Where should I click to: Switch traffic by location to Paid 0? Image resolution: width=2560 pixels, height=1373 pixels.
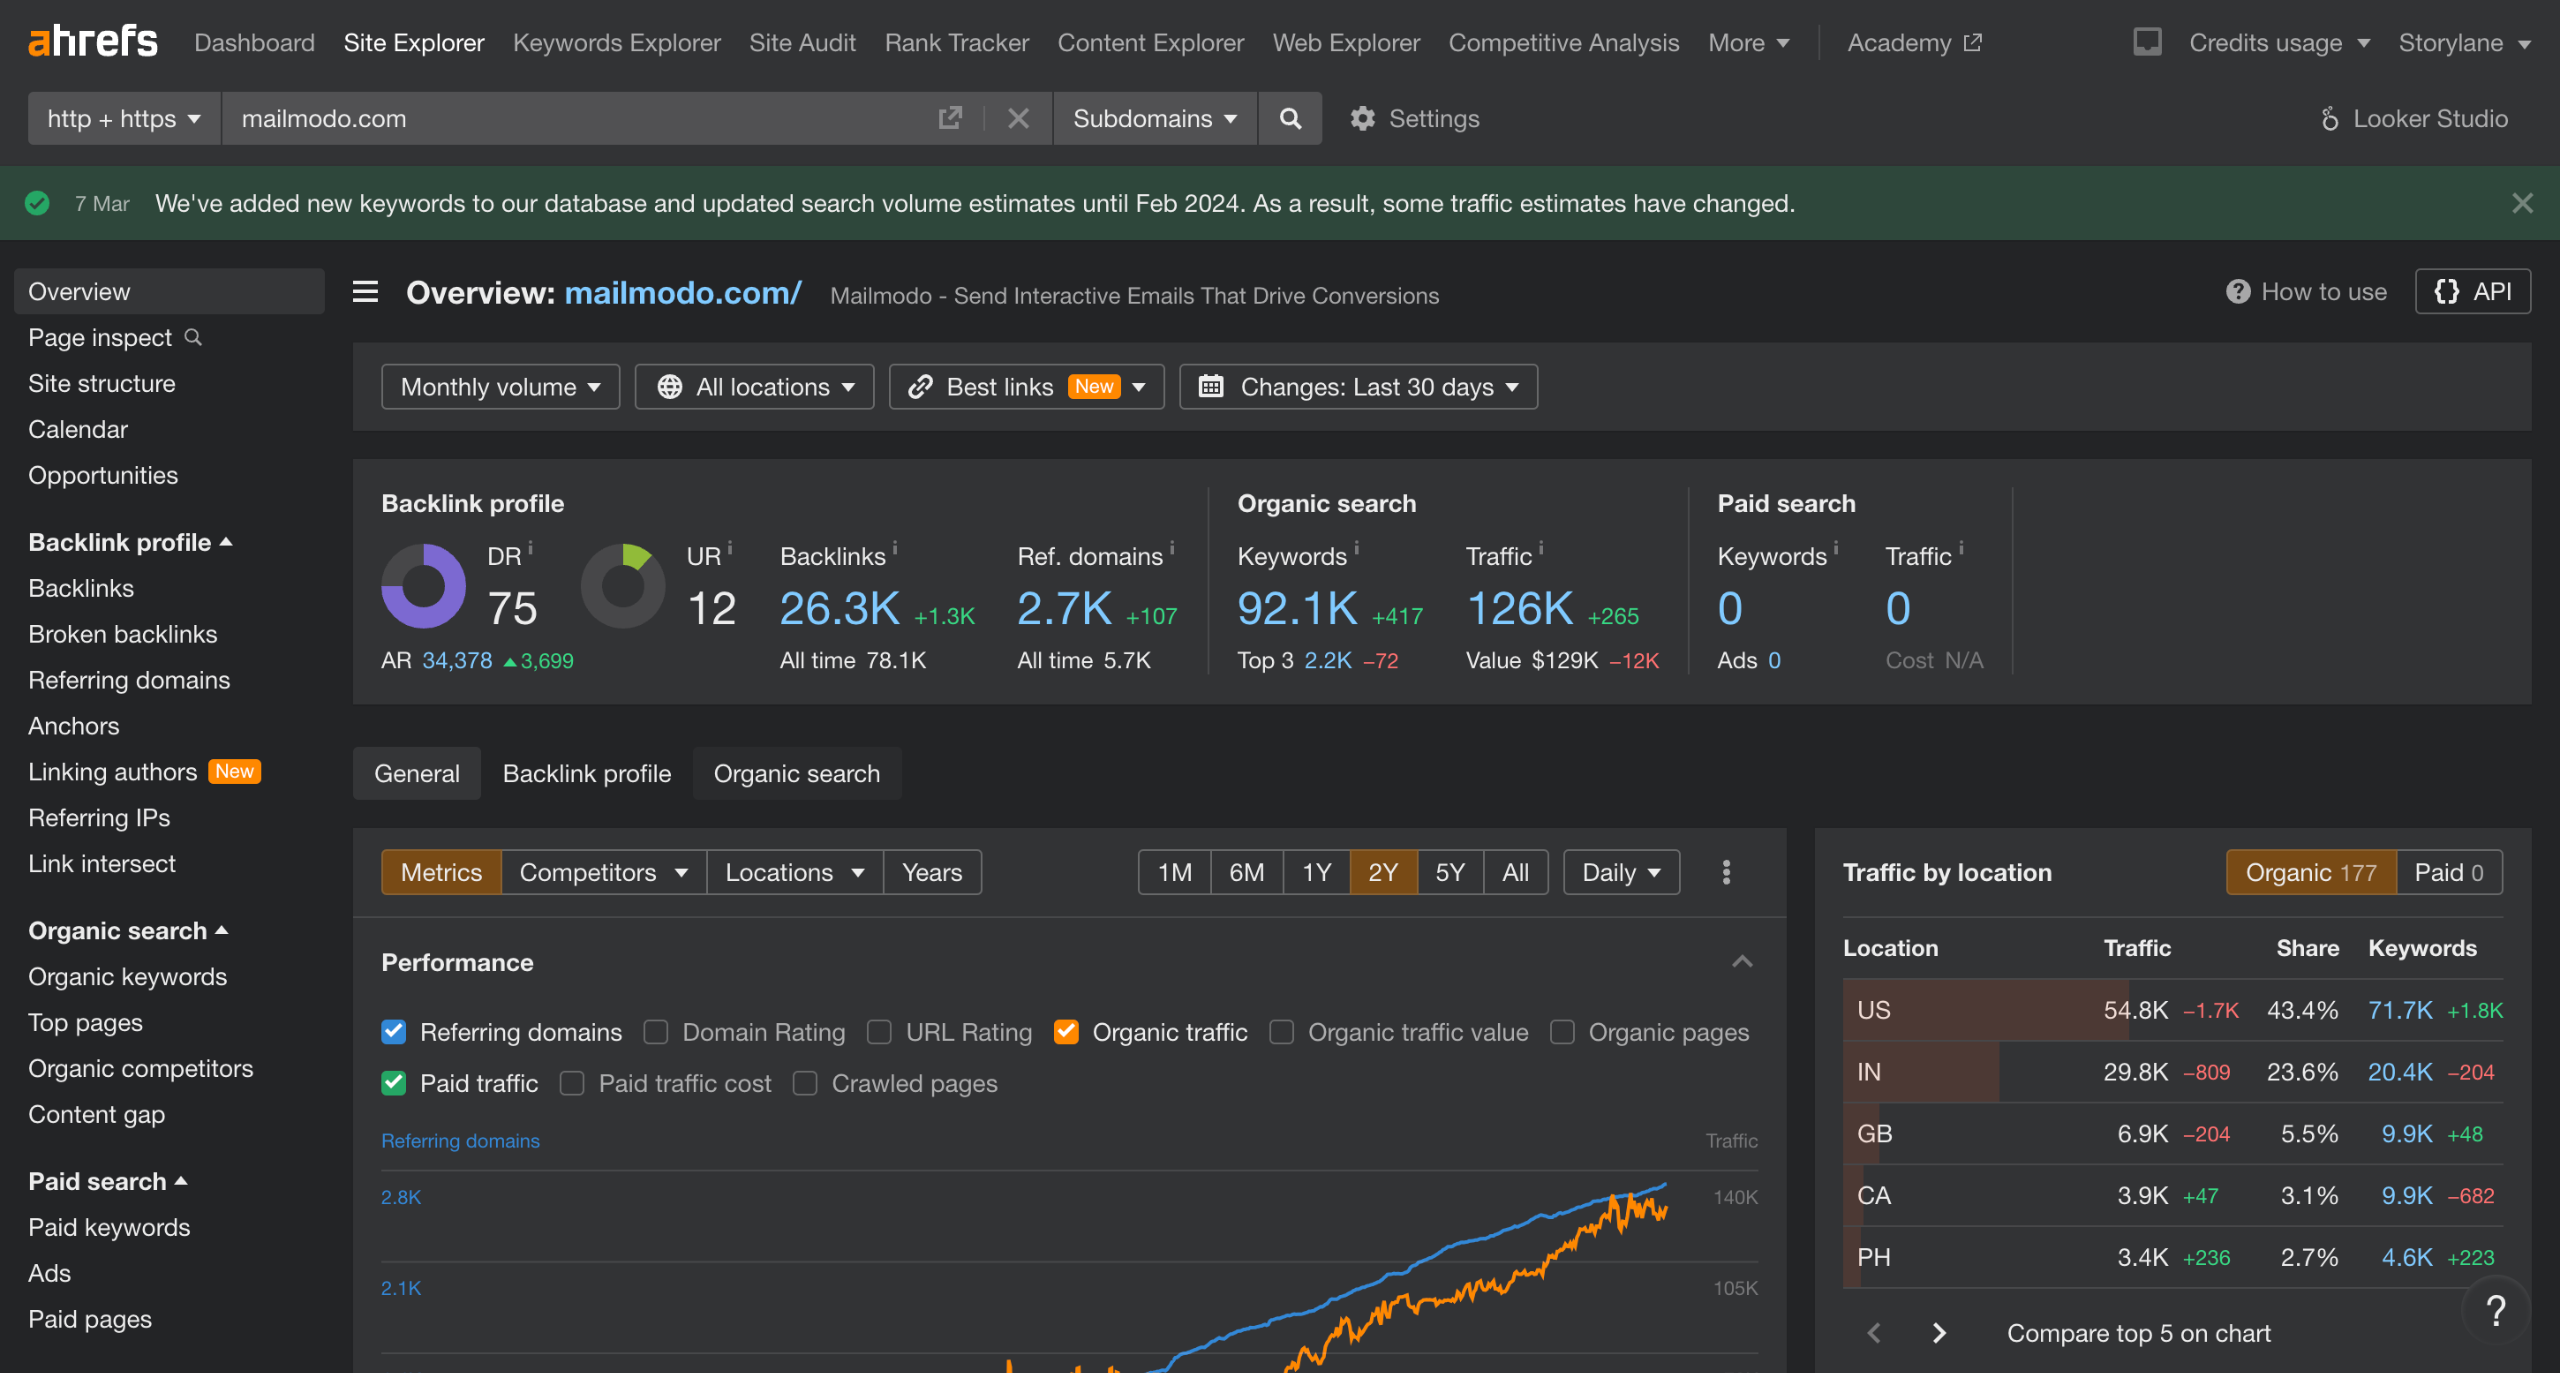[x=2449, y=872]
